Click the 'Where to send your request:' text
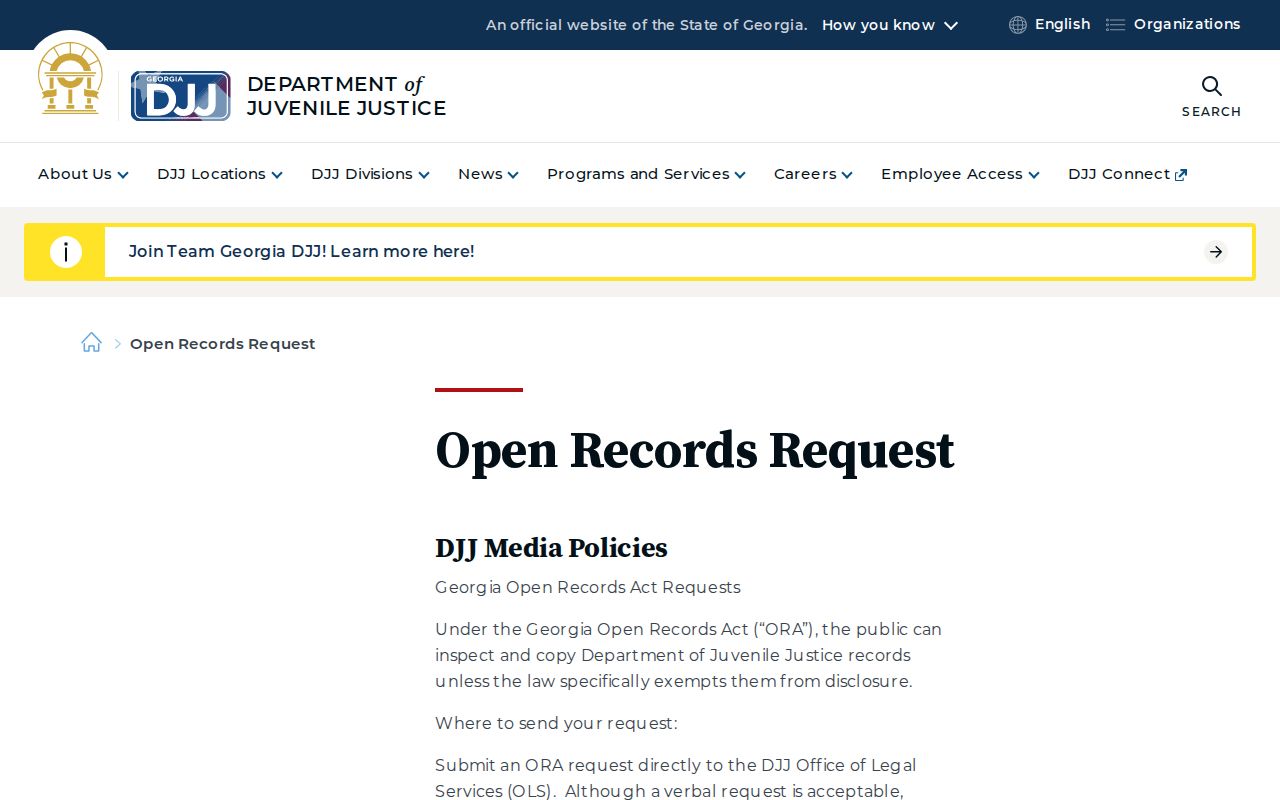The height and width of the screenshot is (800, 1280). [x=556, y=723]
